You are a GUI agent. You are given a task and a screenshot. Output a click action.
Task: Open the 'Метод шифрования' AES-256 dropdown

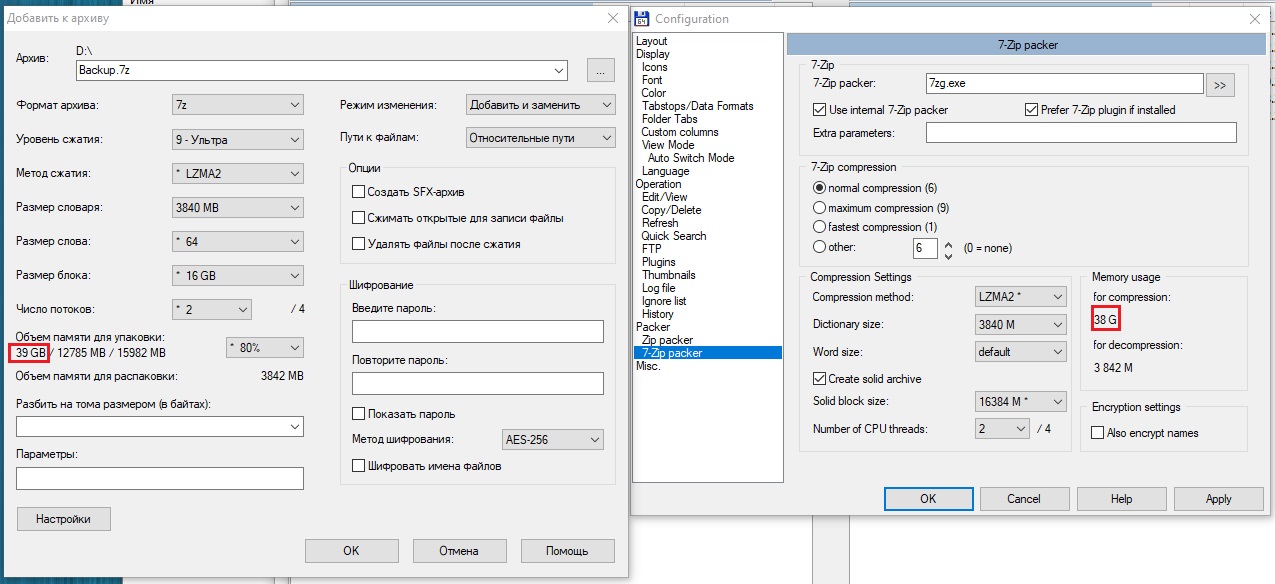pos(554,439)
